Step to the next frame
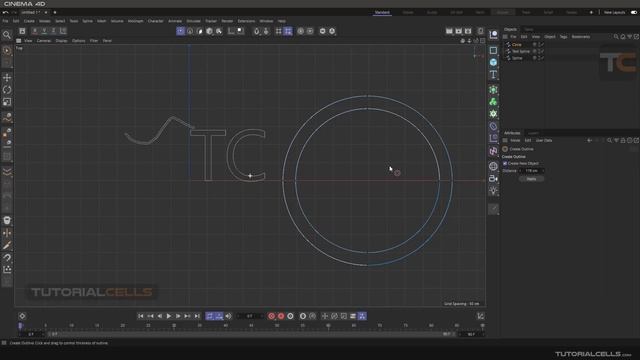The height and width of the screenshot is (360, 640). pos(178,316)
